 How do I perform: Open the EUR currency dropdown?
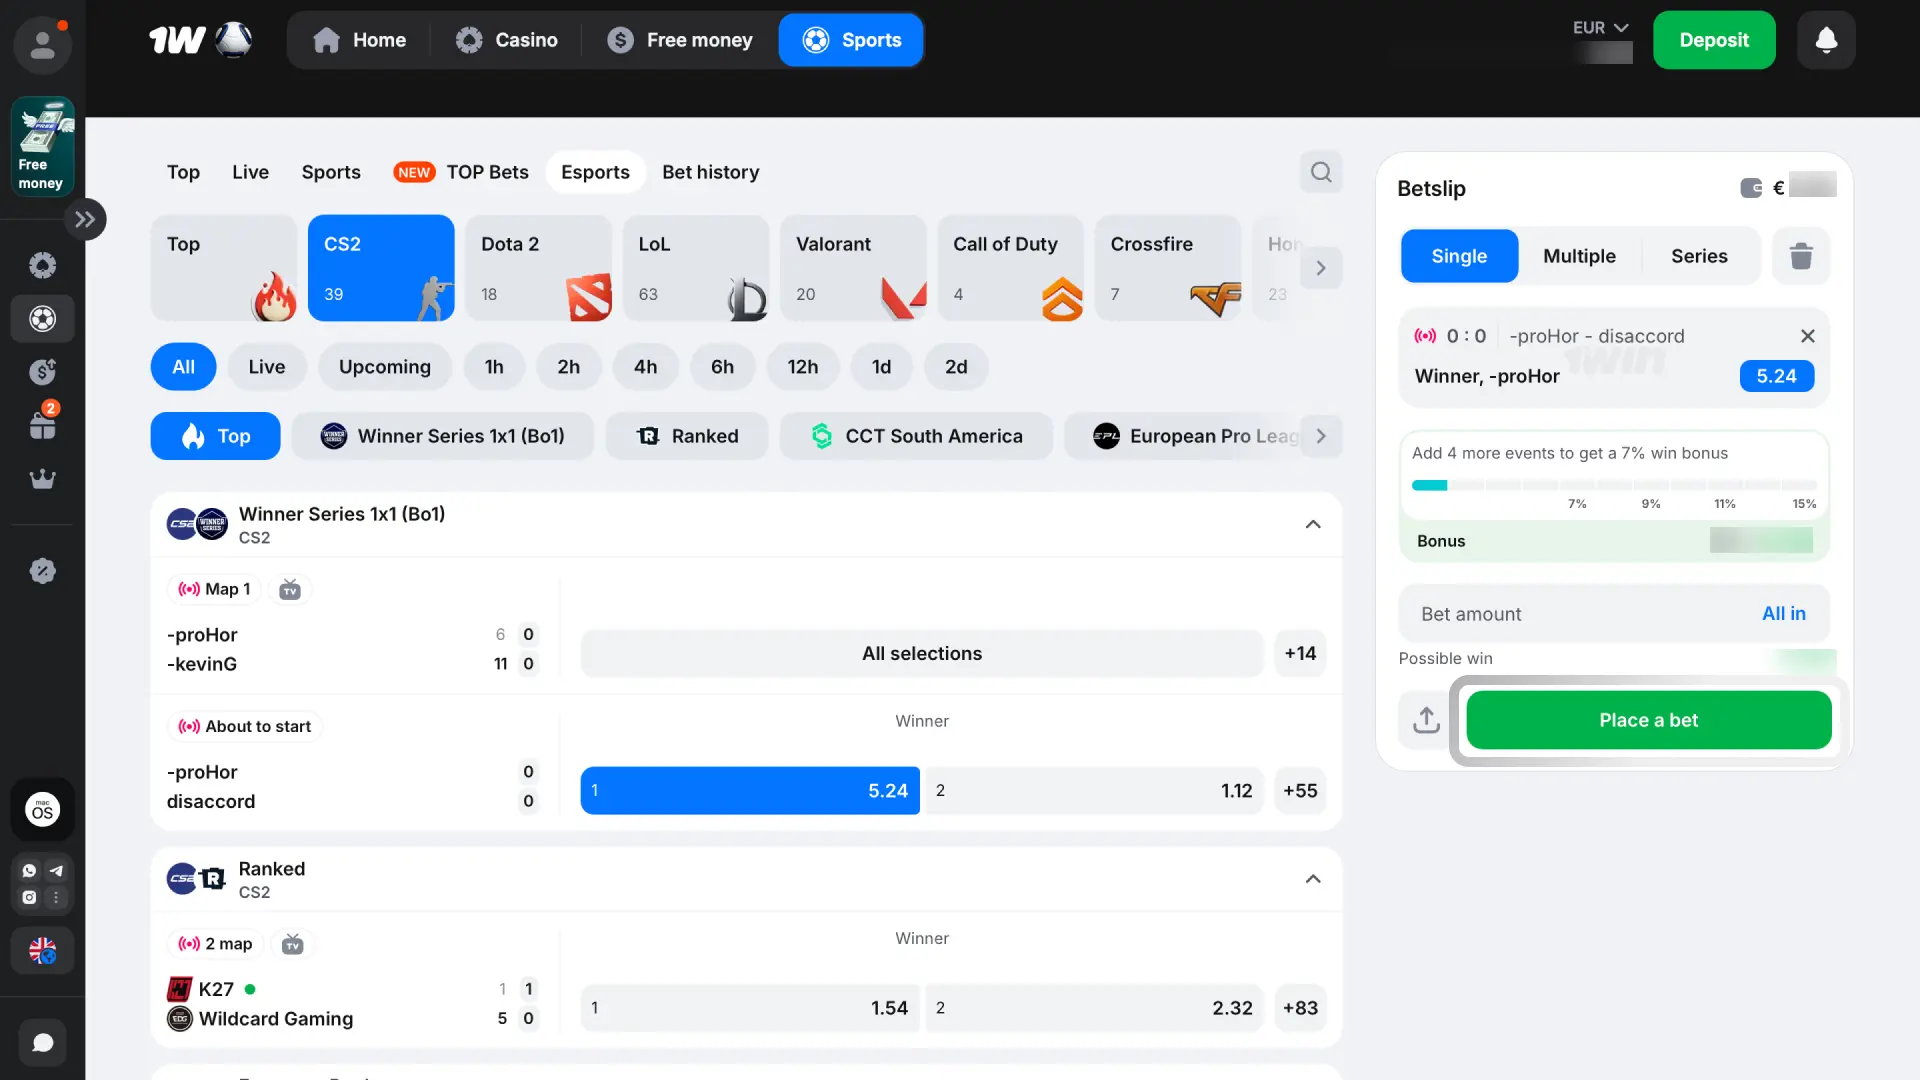(x=1601, y=28)
